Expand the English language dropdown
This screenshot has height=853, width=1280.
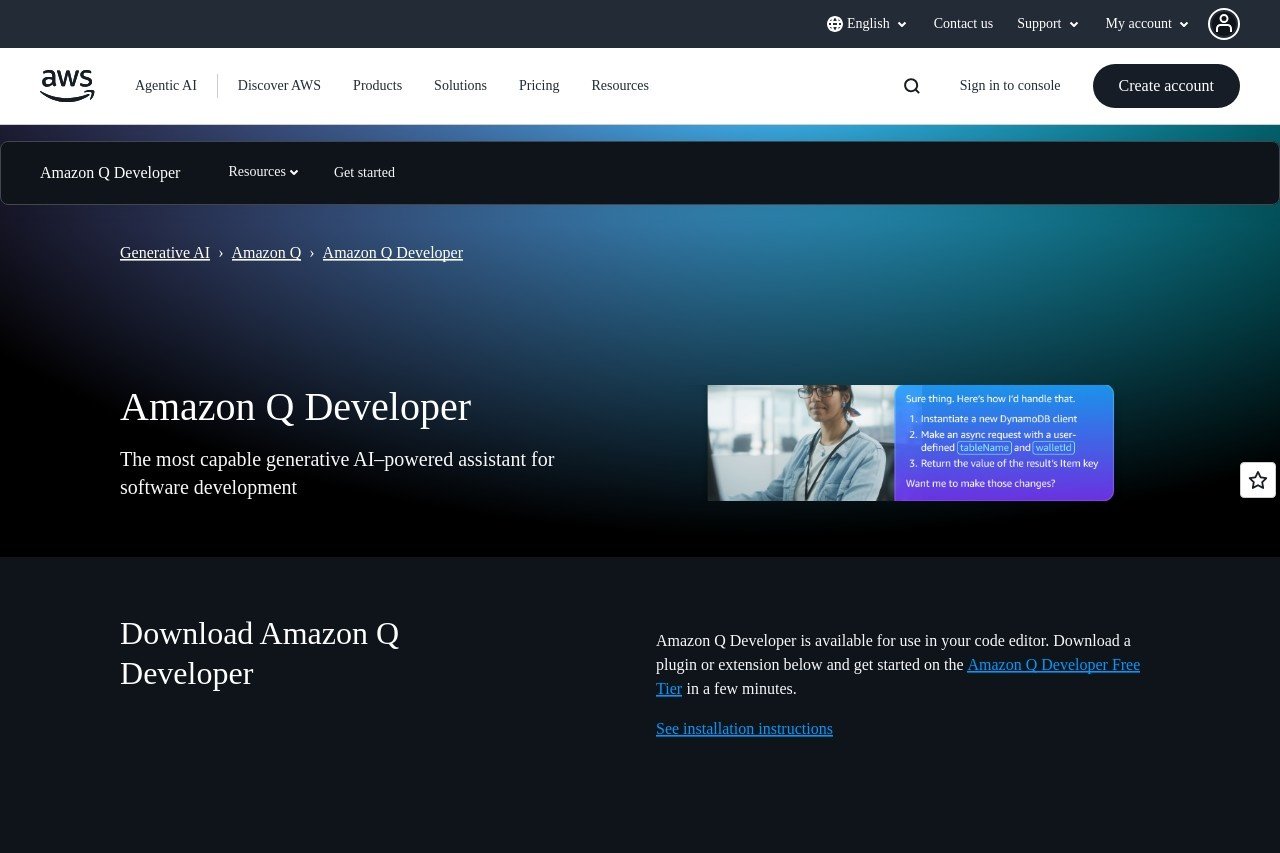867,24
